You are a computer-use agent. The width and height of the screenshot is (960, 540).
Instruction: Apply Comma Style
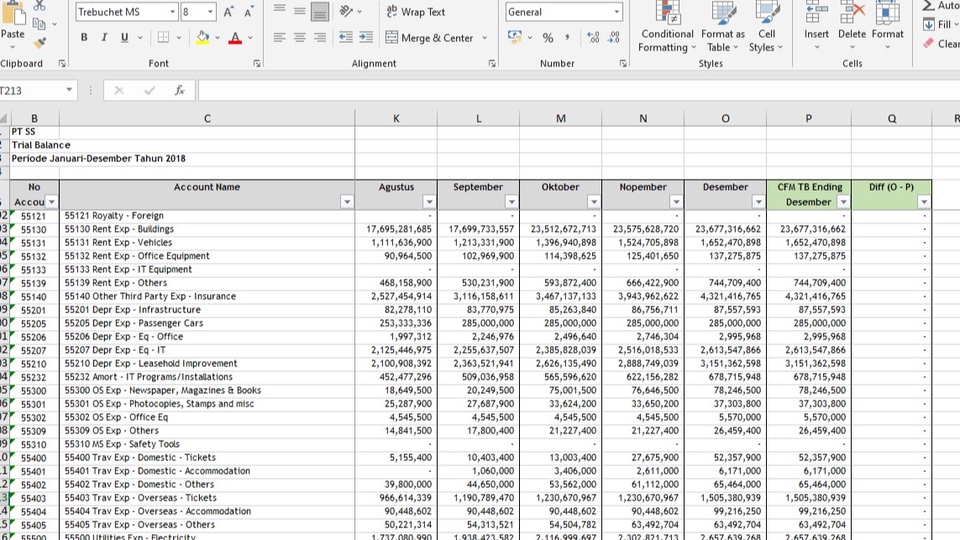coord(568,38)
